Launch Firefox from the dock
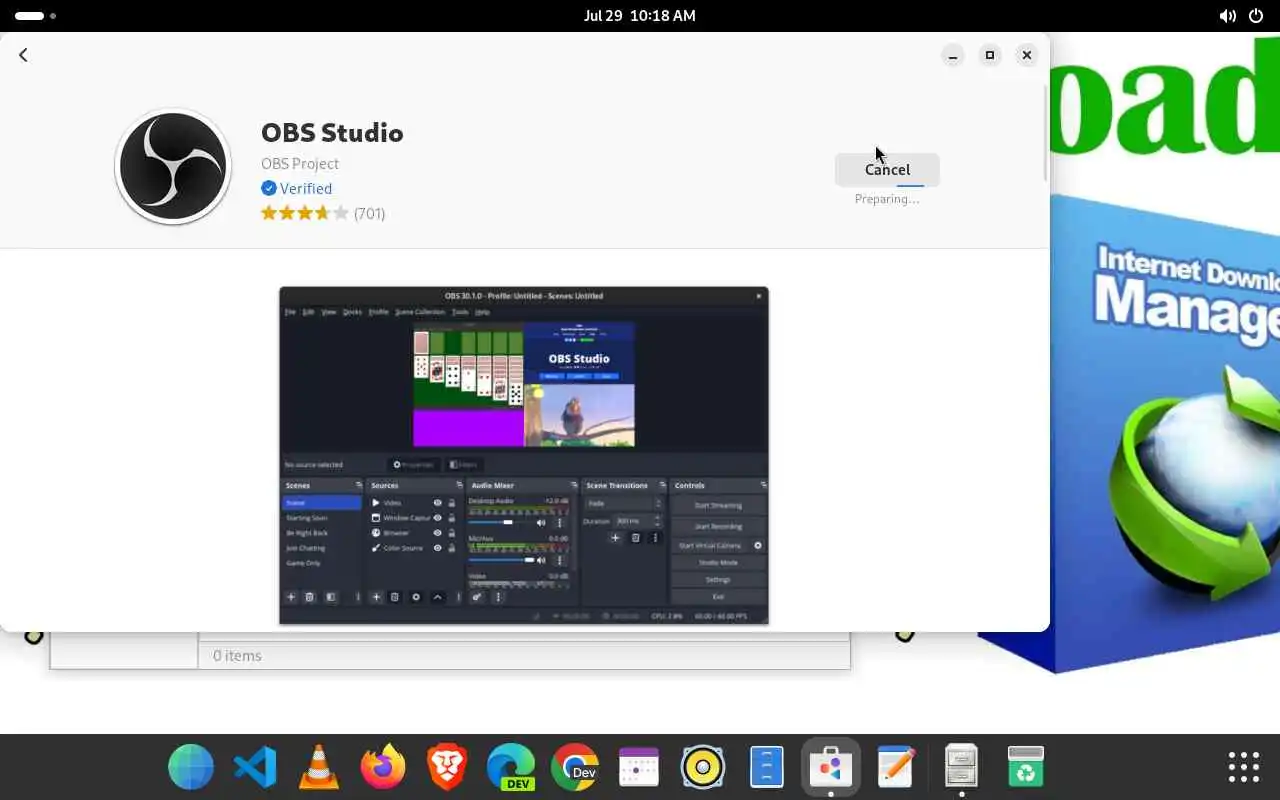Screen dimensions: 1280x800 (x=383, y=767)
